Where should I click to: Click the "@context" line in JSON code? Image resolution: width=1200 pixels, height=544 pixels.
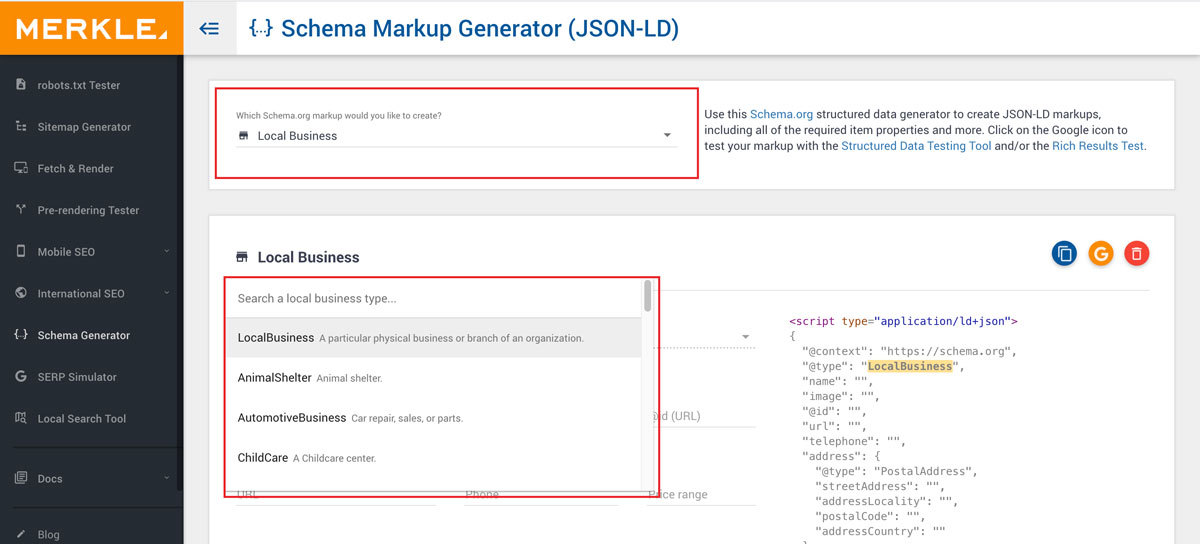click(x=909, y=352)
